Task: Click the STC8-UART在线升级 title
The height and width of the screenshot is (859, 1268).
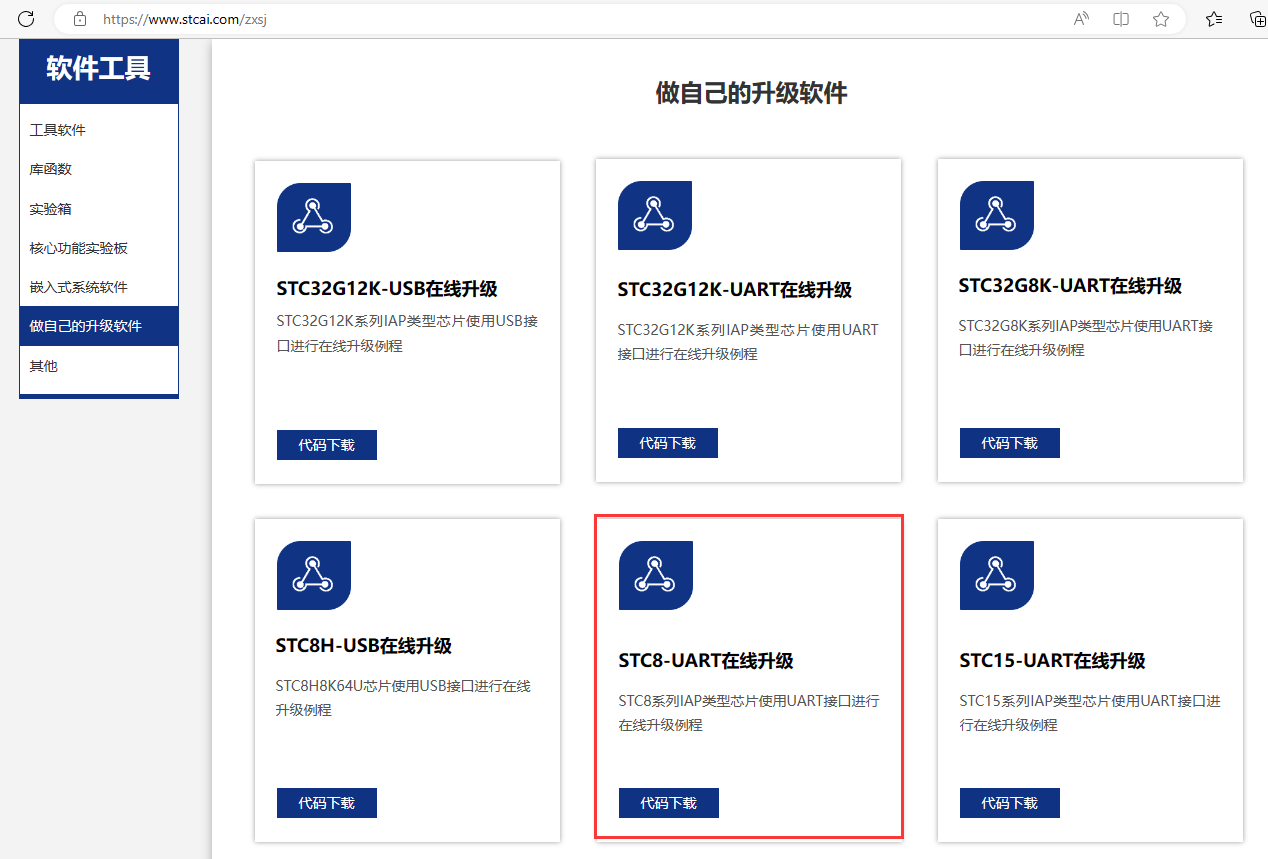Action: [706, 661]
